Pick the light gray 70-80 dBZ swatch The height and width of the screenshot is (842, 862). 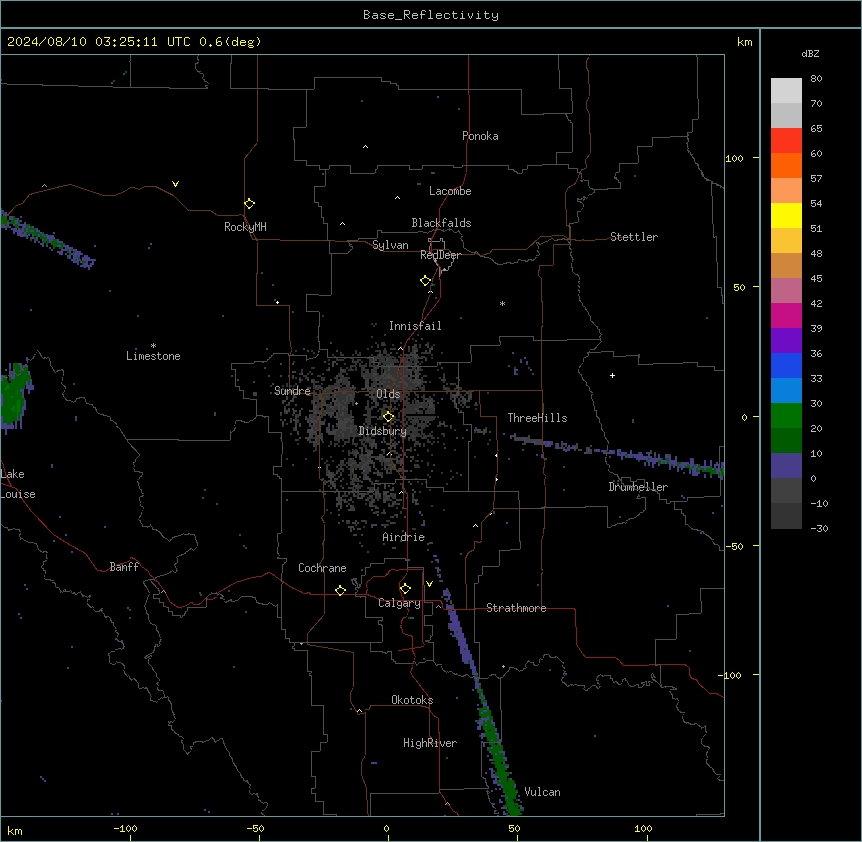click(x=786, y=91)
